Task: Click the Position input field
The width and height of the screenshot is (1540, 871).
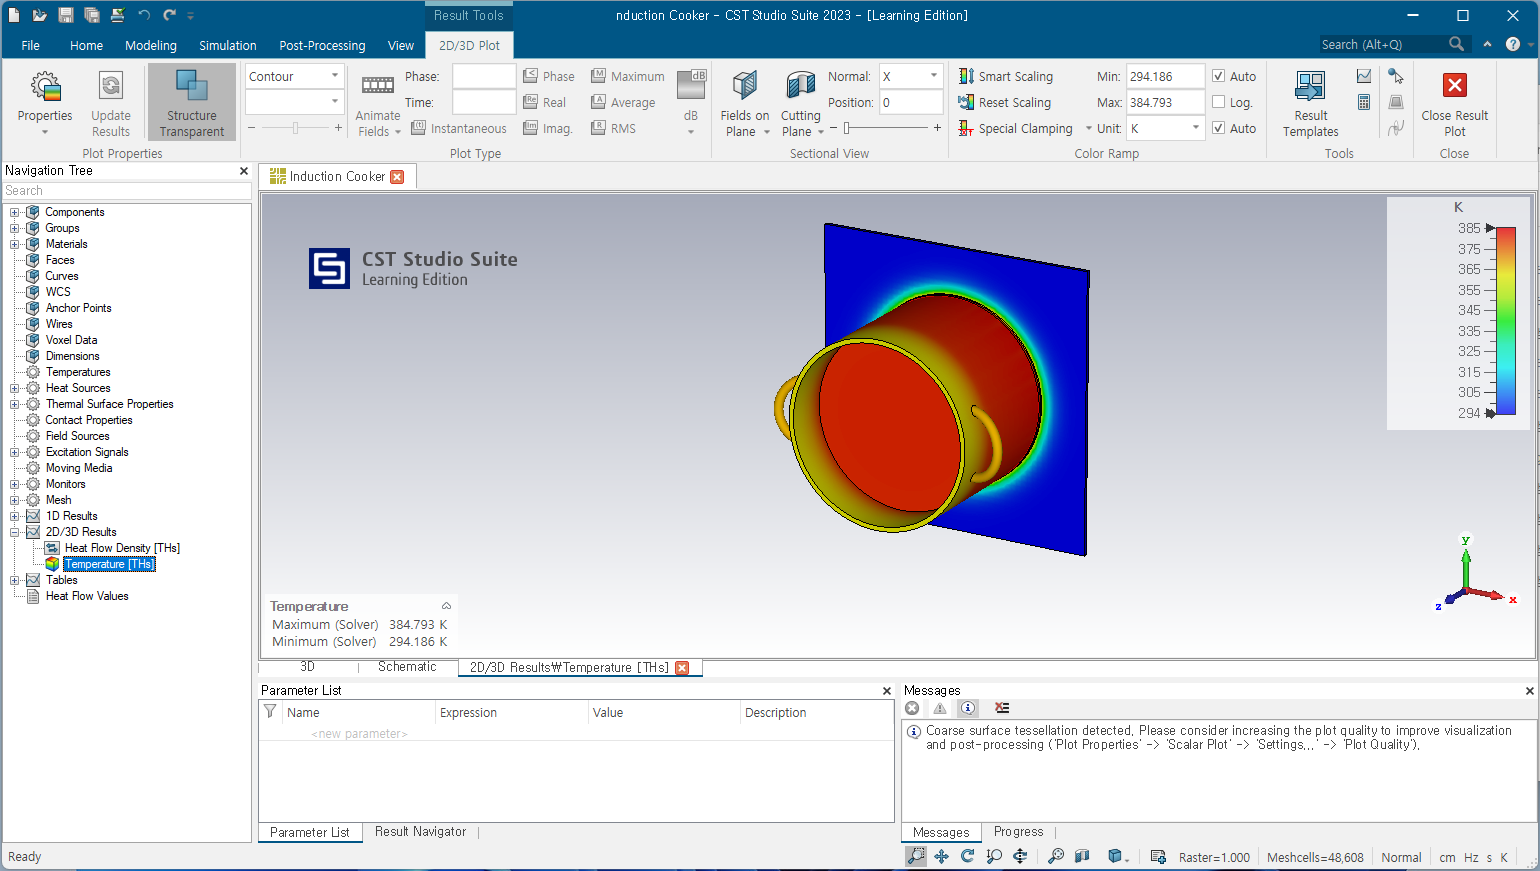Action: click(x=911, y=102)
